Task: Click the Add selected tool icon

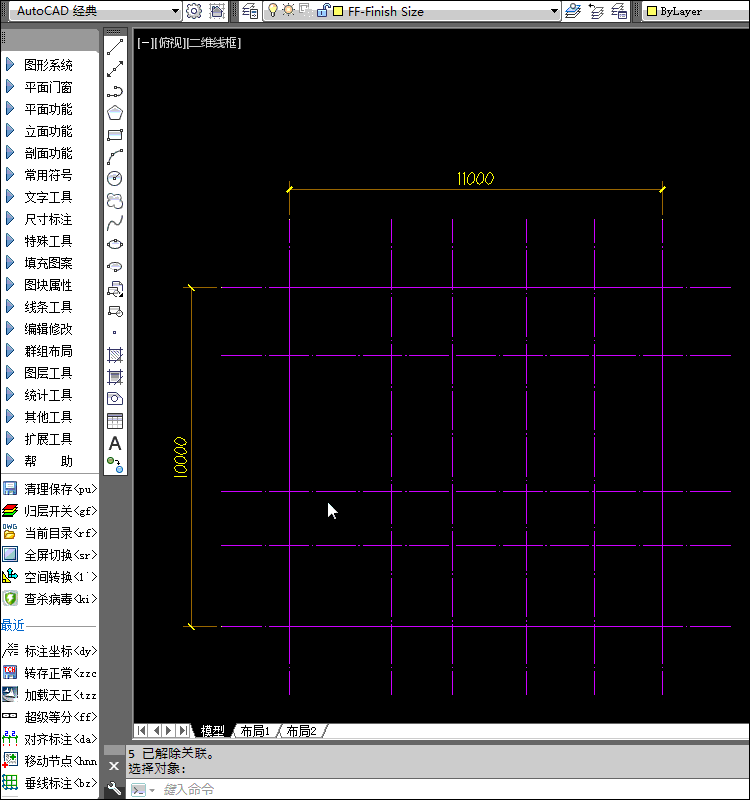Action: (x=115, y=465)
